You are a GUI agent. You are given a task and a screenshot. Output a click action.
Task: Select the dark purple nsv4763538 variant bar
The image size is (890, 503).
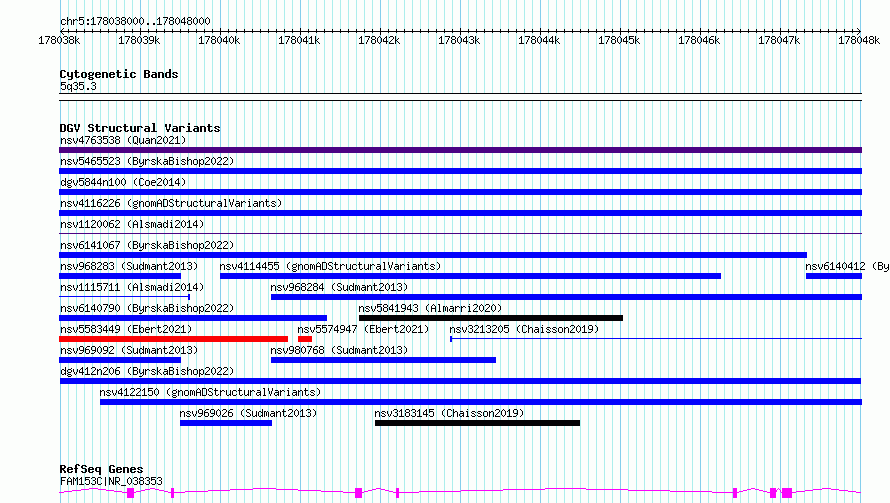(x=460, y=150)
